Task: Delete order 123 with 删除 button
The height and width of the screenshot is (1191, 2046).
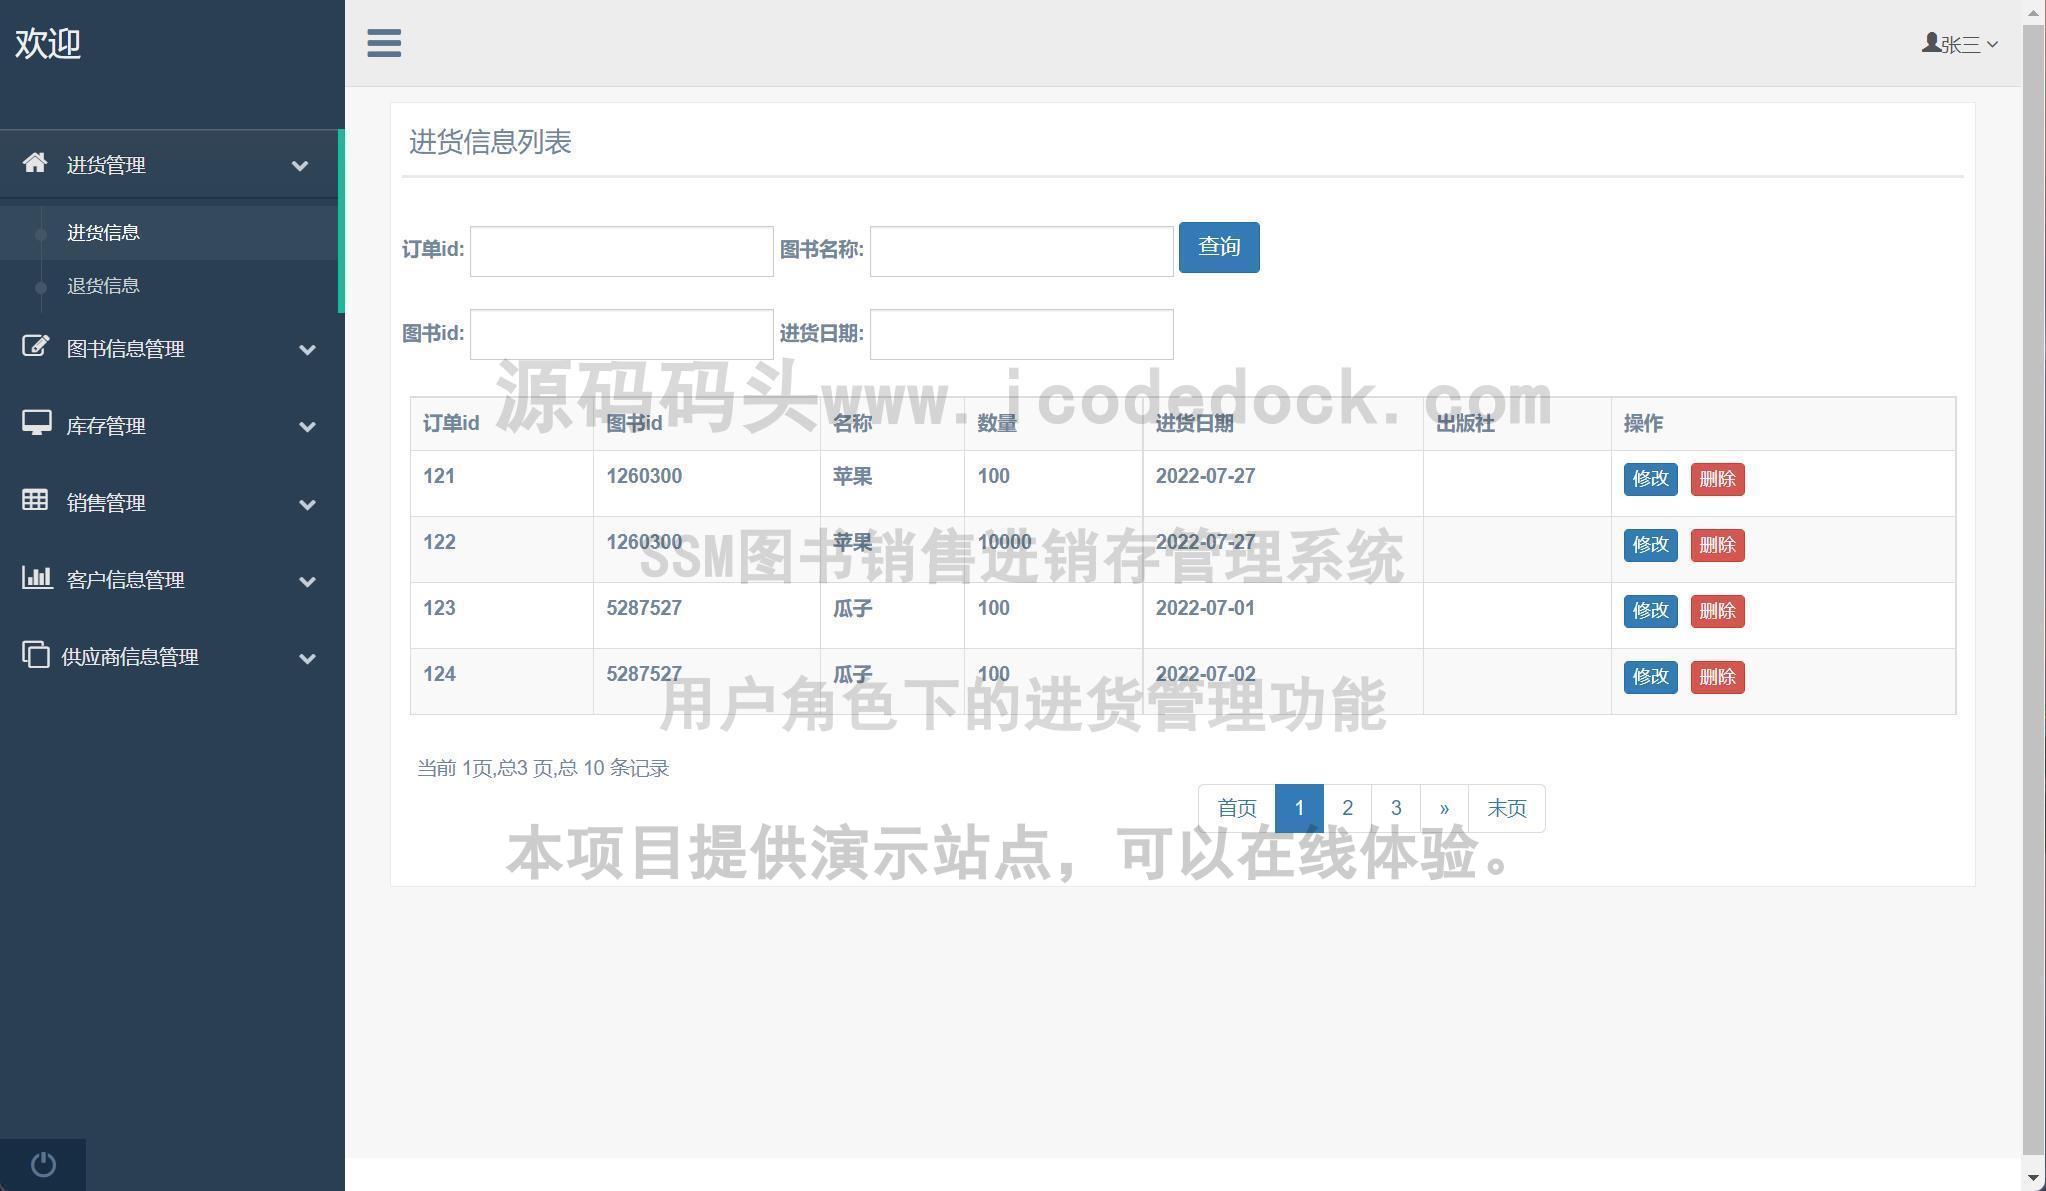Action: pos(1717,611)
